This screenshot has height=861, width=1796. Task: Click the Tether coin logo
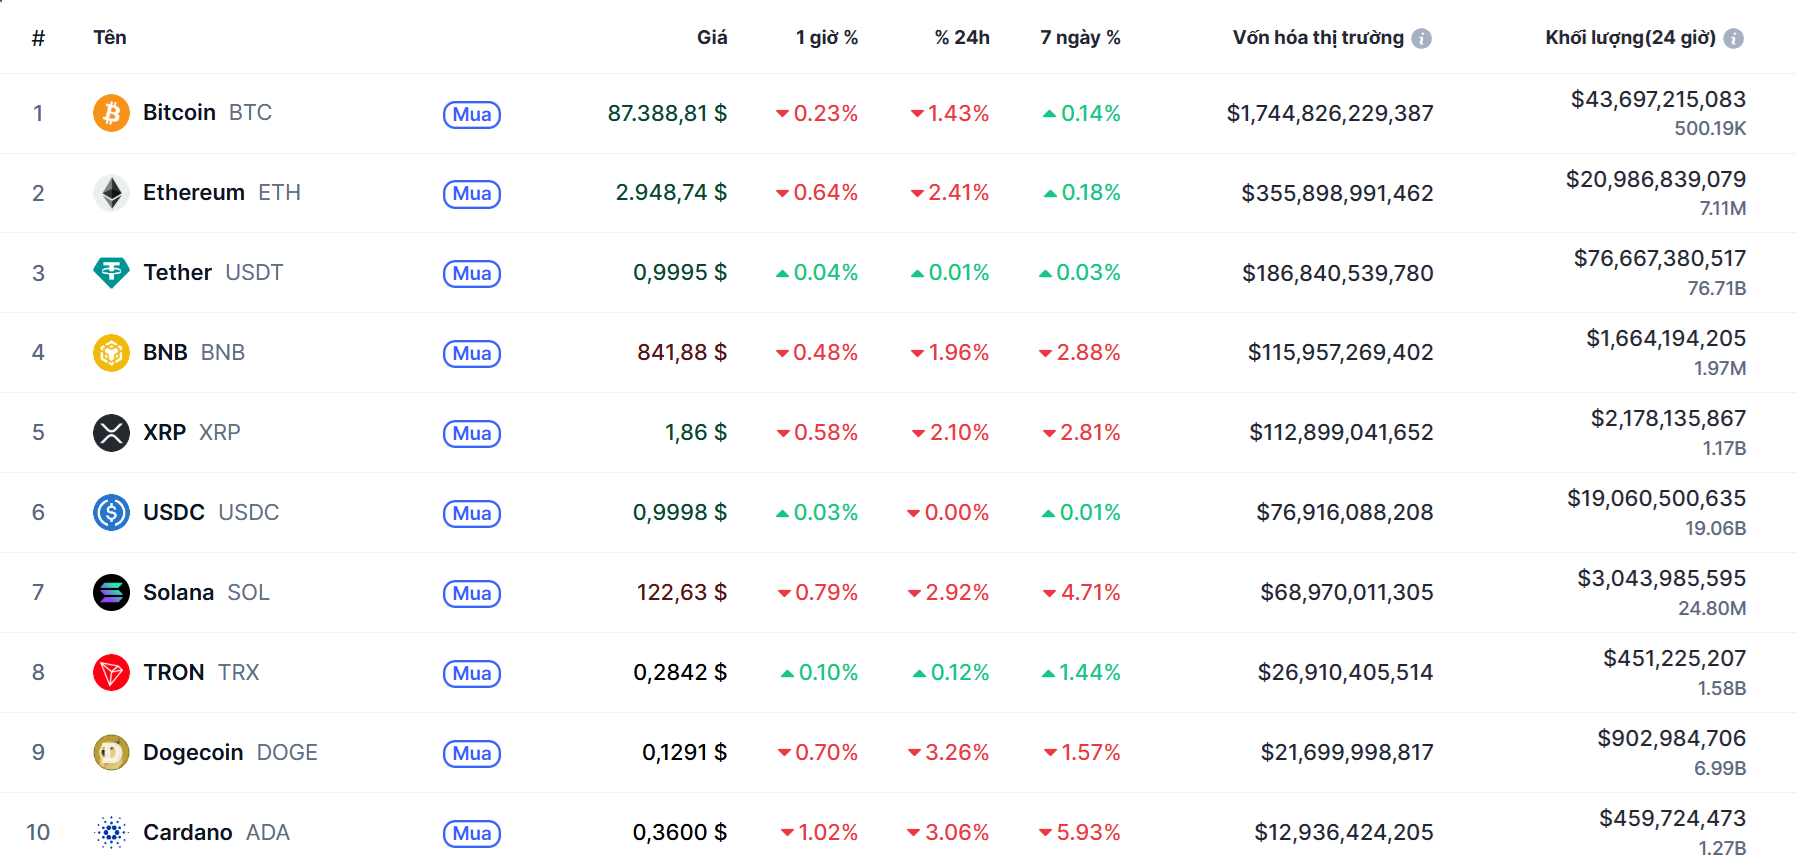coord(111,273)
